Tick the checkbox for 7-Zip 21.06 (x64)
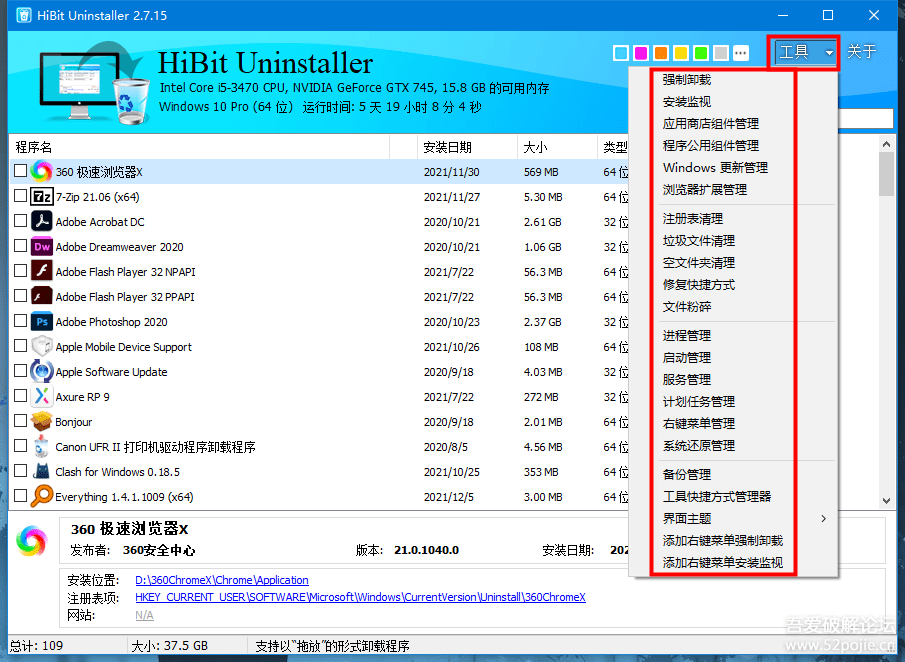 tap(20, 196)
